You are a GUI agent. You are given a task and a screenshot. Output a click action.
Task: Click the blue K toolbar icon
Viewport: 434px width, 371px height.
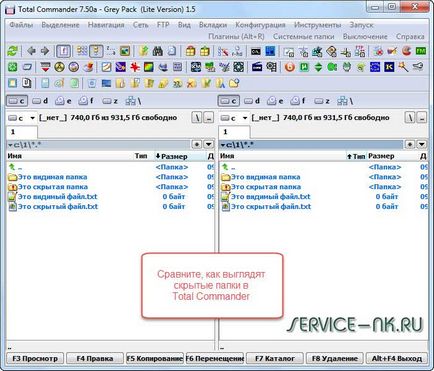pos(389,67)
